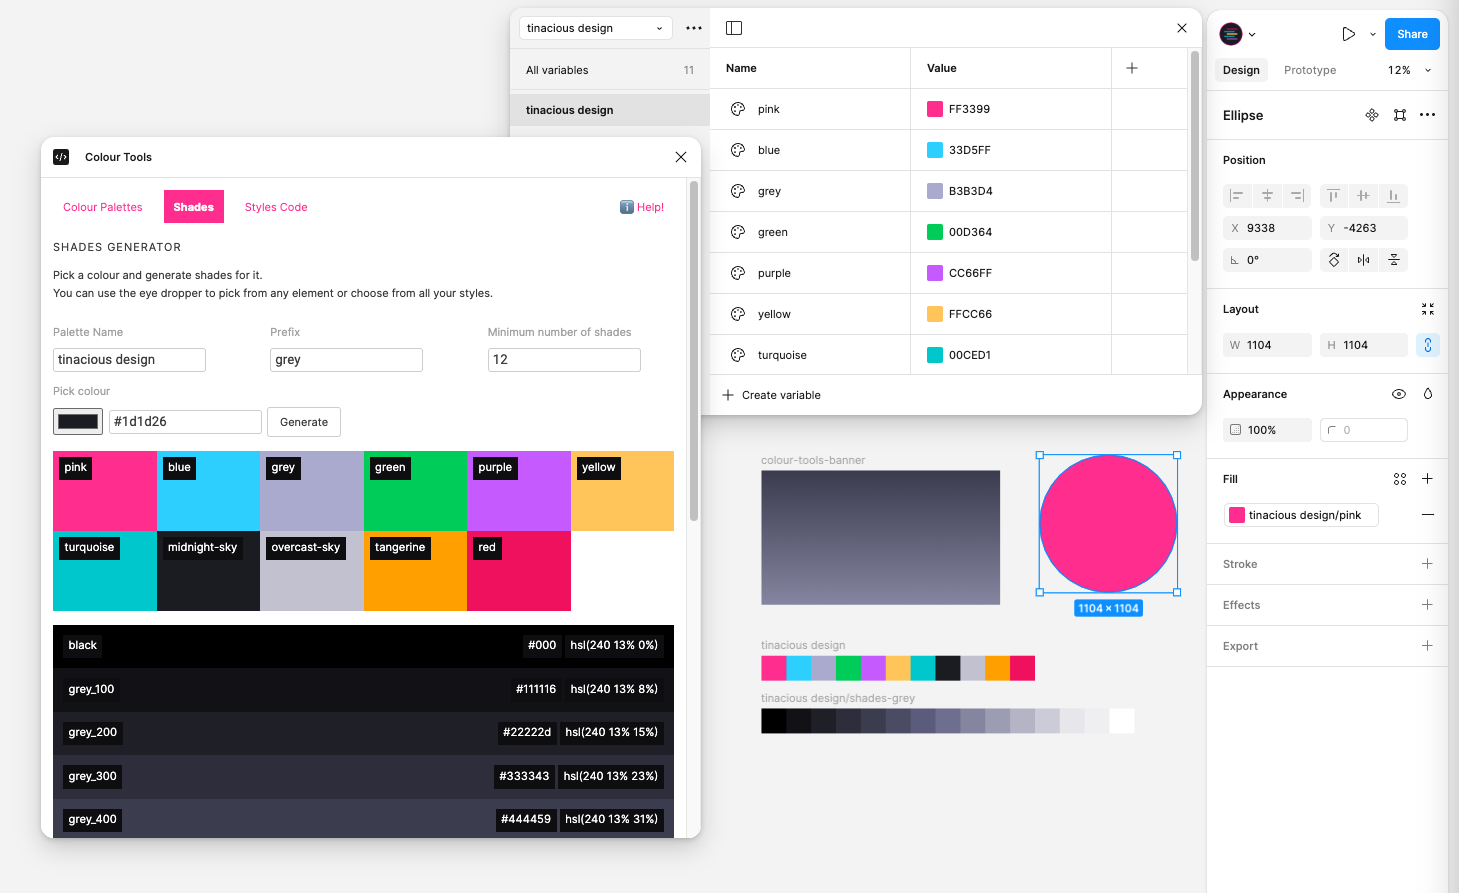Screen dimensions: 1459x893
Task: Align bottom in Position section
Action: tap(1393, 196)
